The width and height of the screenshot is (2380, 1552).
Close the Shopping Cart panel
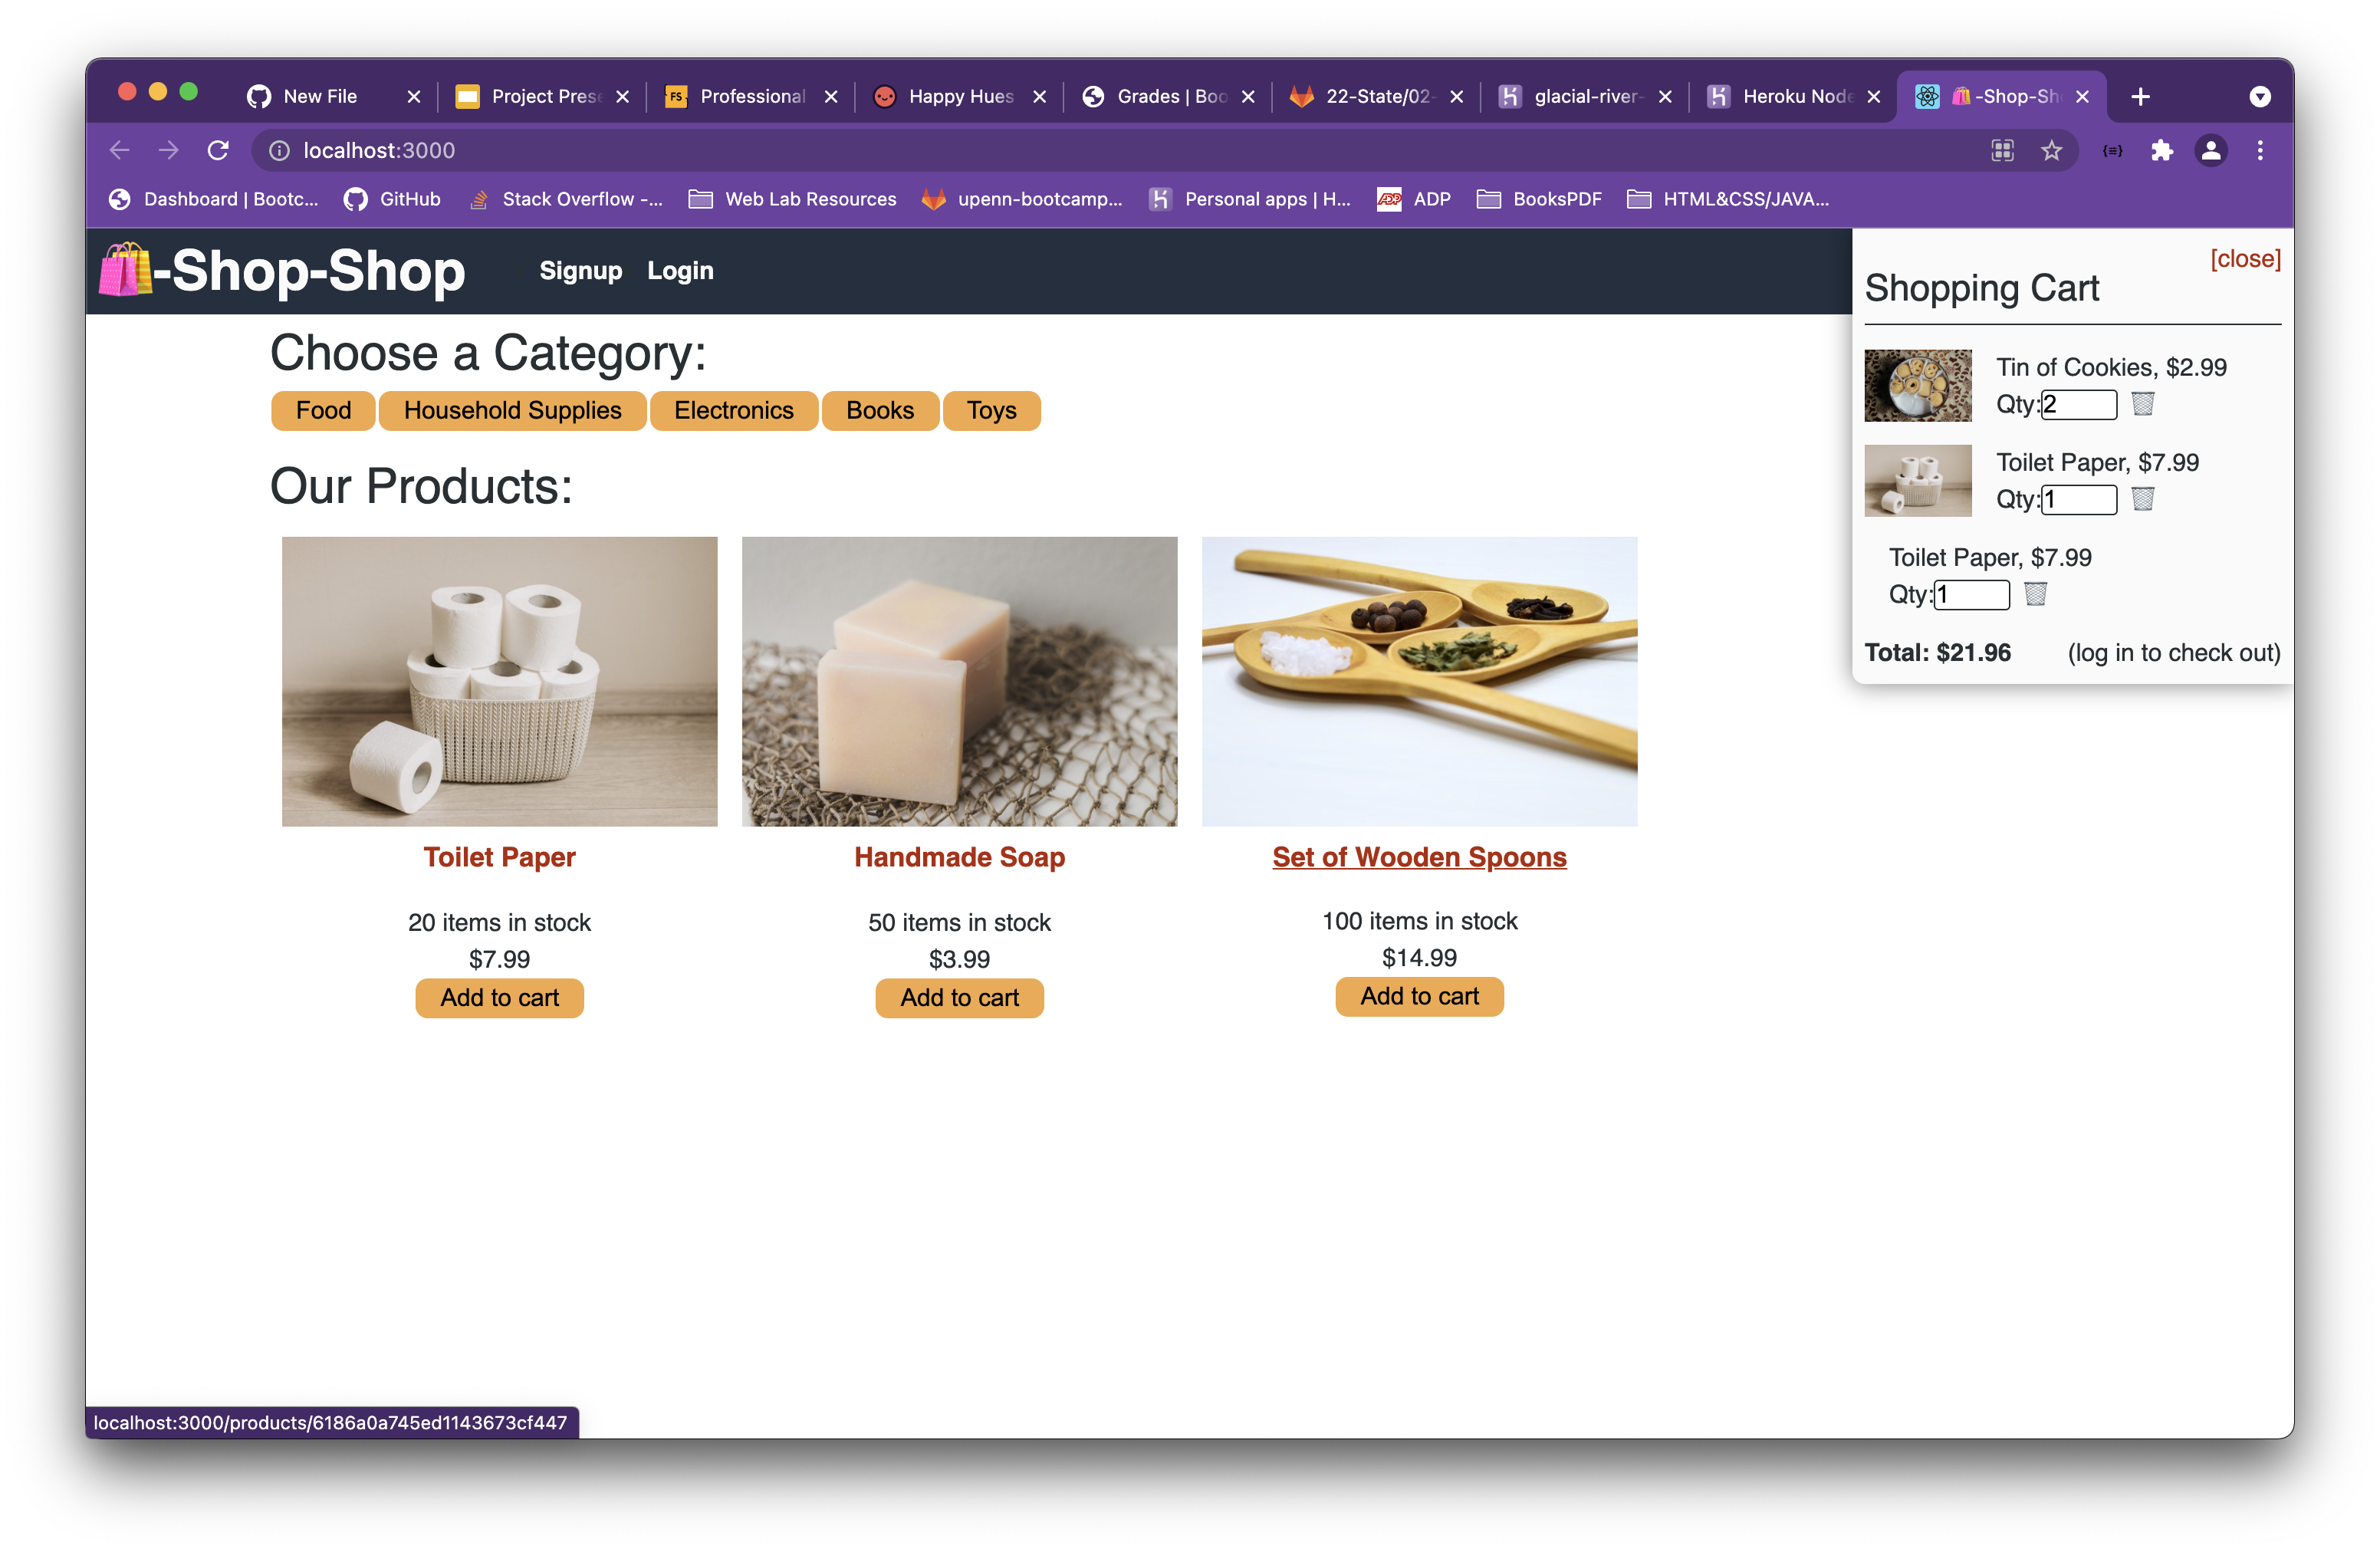point(2244,259)
